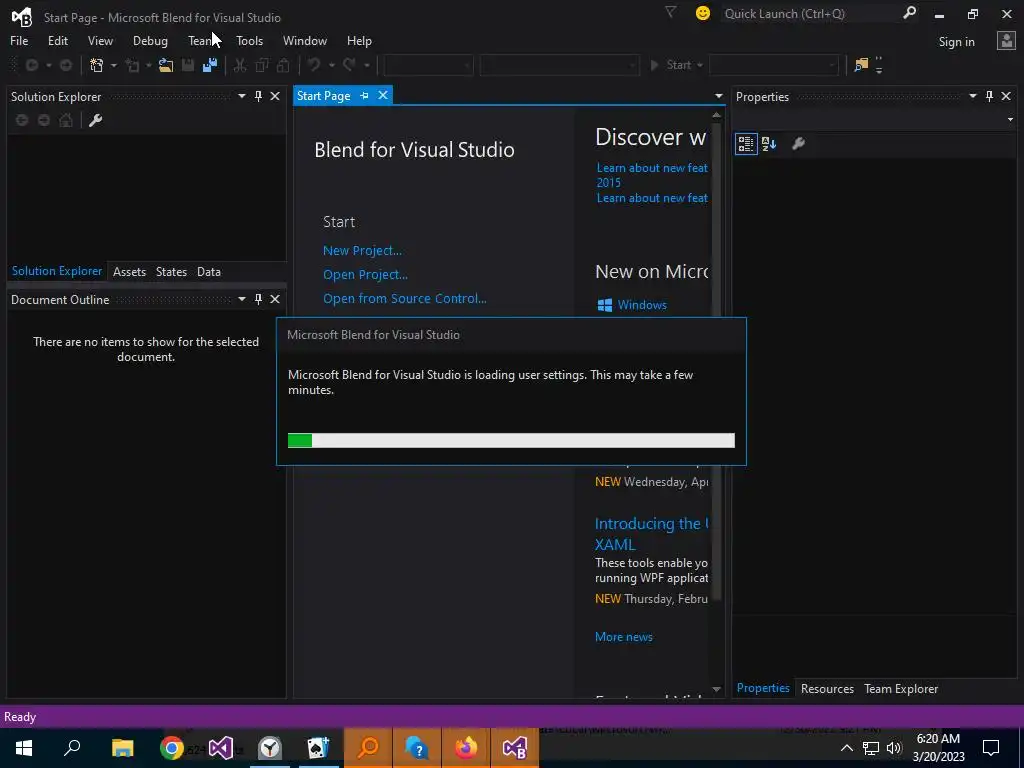Open the Debug menu
1024x768 pixels.
[150, 40]
